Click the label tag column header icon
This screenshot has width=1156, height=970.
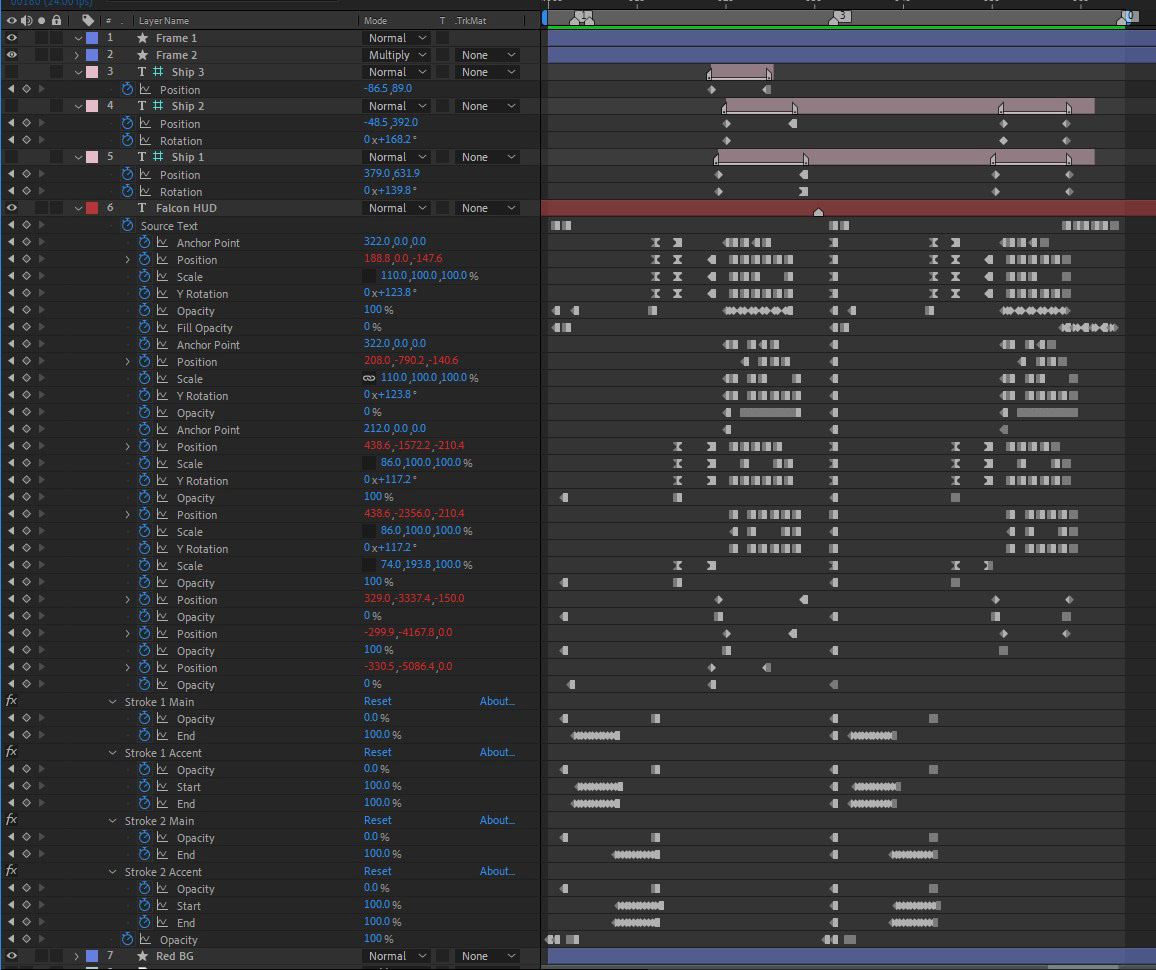coord(88,21)
